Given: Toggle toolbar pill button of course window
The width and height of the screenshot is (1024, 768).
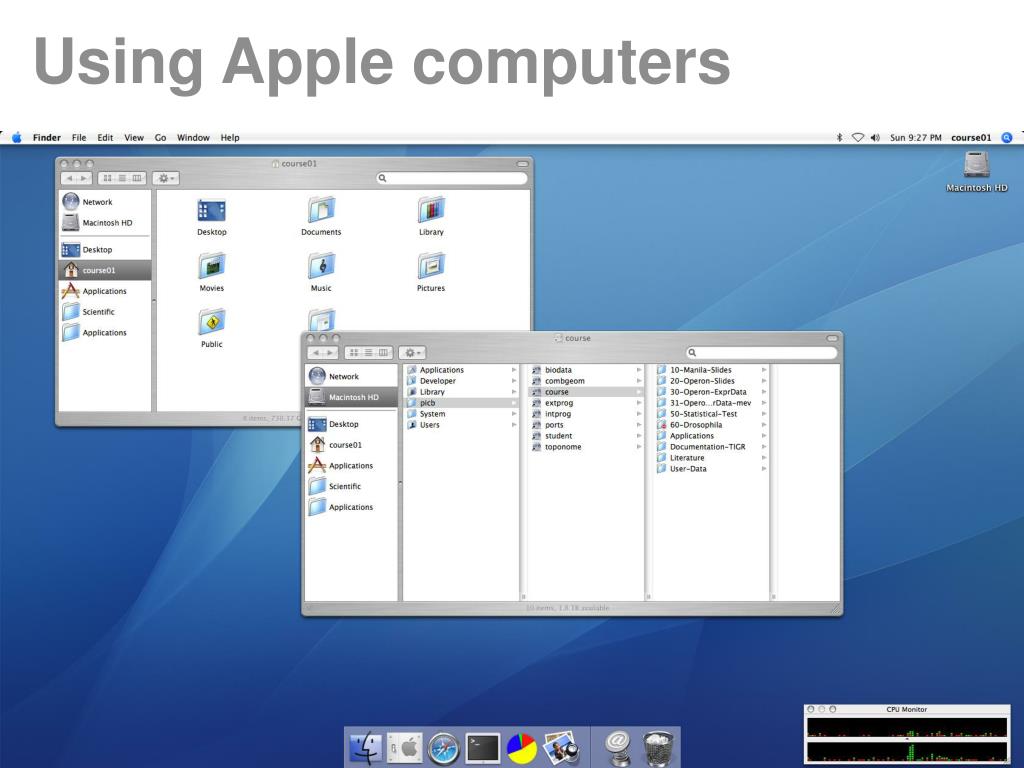Looking at the screenshot, I should pos(832,338).
